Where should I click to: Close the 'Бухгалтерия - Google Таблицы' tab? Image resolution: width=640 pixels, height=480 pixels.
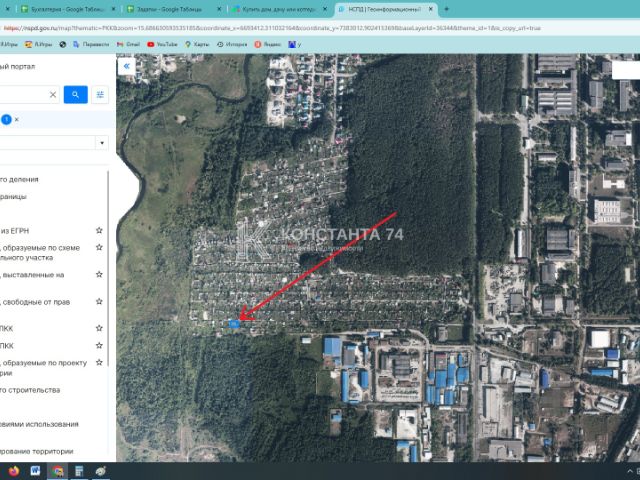pyautogui.click(x=113, y=9)
